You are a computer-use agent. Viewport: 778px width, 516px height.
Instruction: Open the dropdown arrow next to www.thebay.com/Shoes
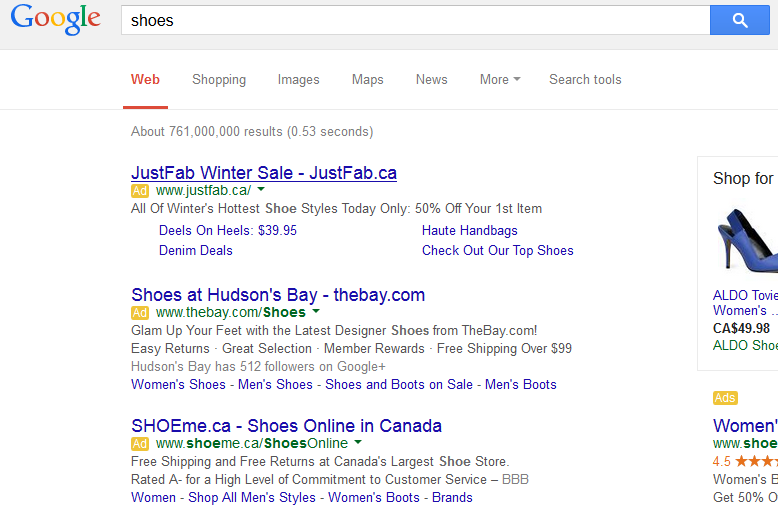pyautogui.click(x=316, y=312)
